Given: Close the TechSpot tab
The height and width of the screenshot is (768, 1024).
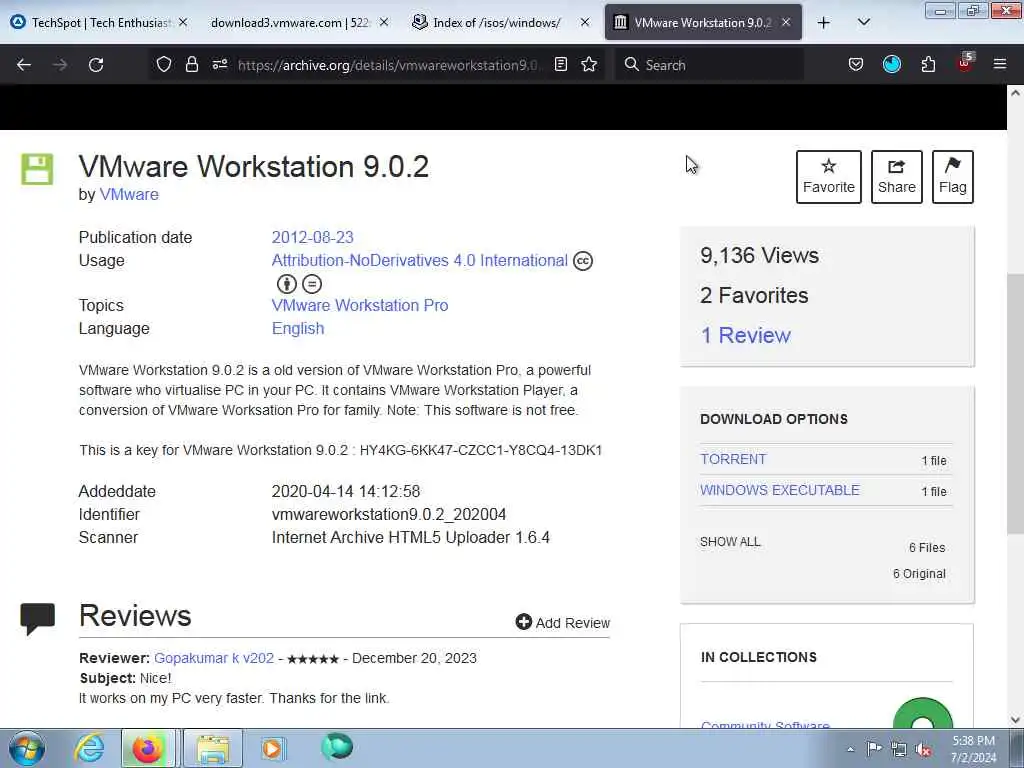Looking at the screenshot, I should tap(183, 22).
